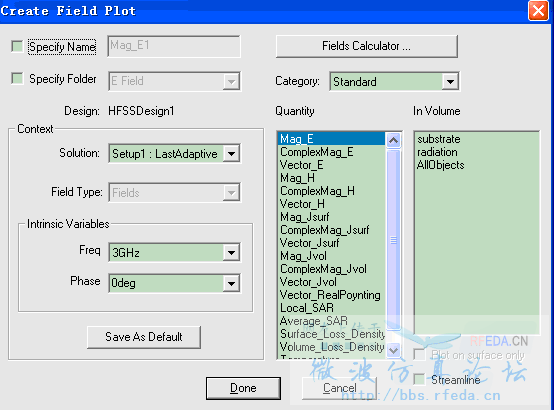Open the Freq 3GHz dropdown
The image size is (554, 410).
231,253
